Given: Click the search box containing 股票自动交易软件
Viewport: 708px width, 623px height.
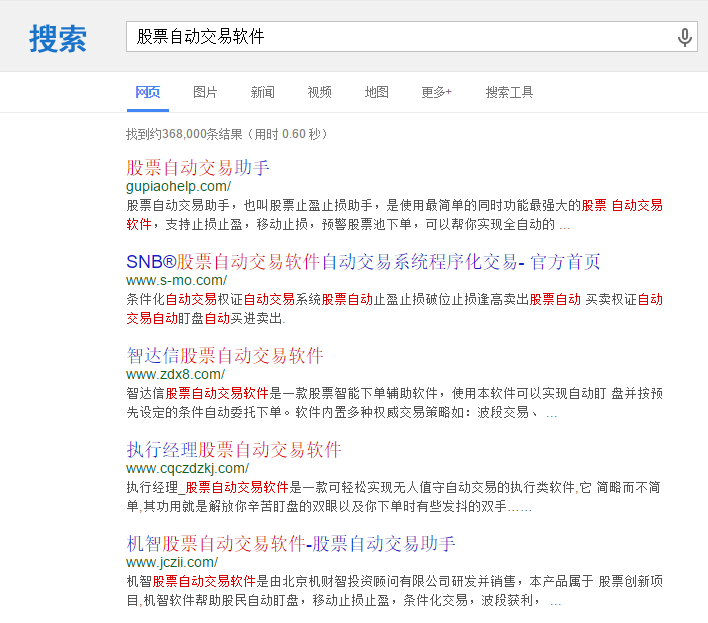Looking at the screenshot, I should click(411, 37).
